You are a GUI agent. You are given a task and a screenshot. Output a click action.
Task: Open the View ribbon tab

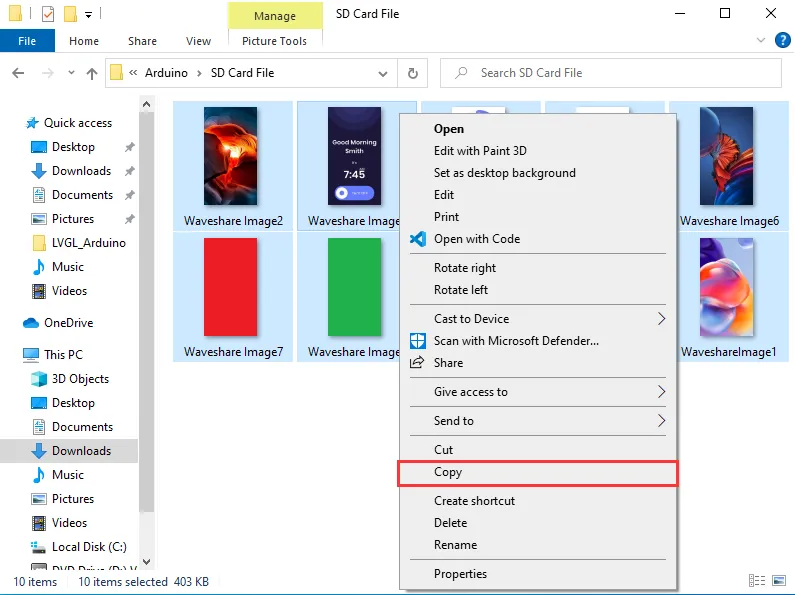[x=198, y=41]
